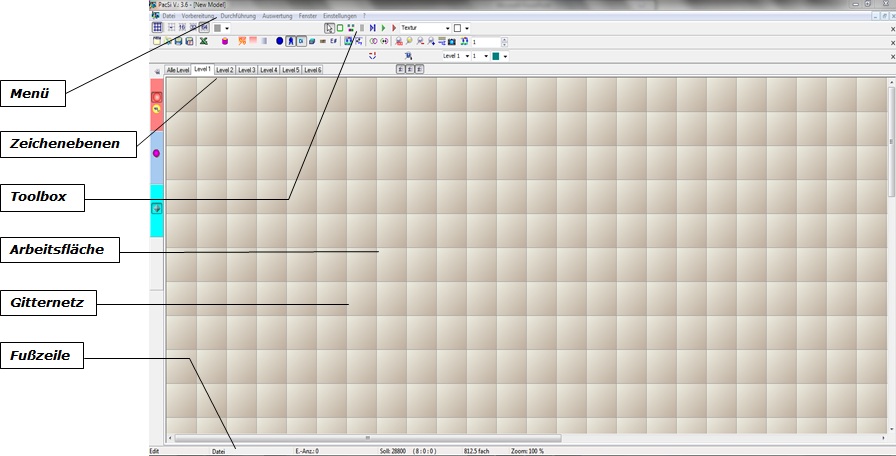Click the Excel export icon
The image size is (896, 456).
[x=203, y=41]
